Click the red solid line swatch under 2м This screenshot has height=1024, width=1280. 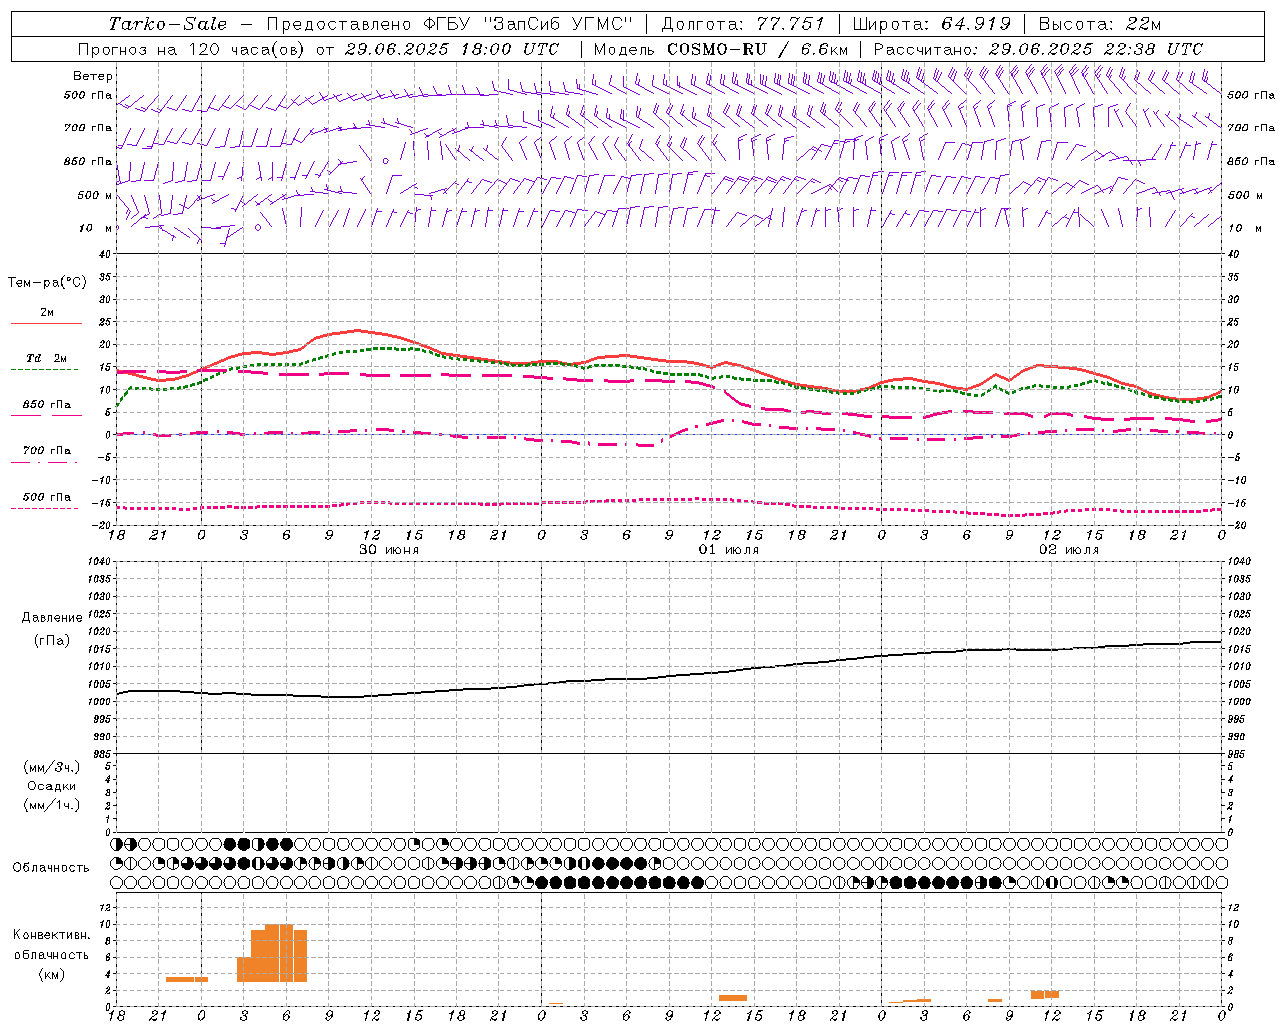46,324
